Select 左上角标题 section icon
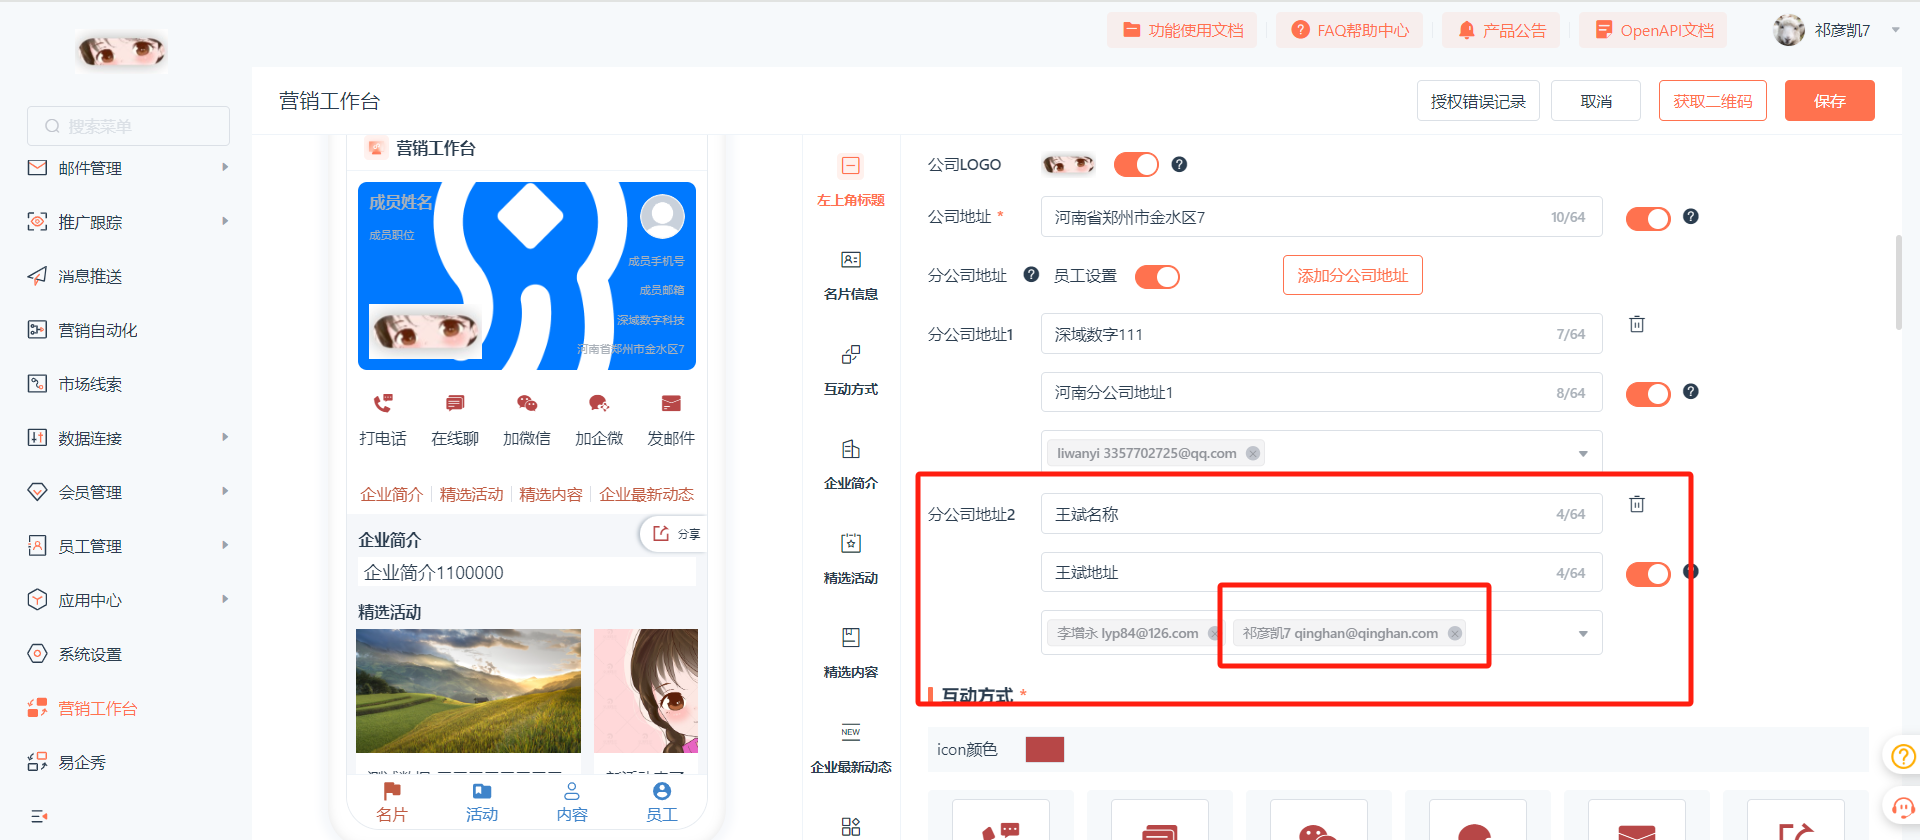The image size is (1920, 840). 851,166
